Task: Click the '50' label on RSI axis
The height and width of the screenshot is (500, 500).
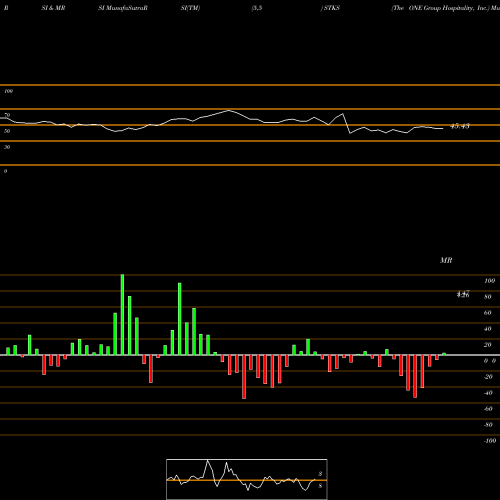Action: [7, 131]
